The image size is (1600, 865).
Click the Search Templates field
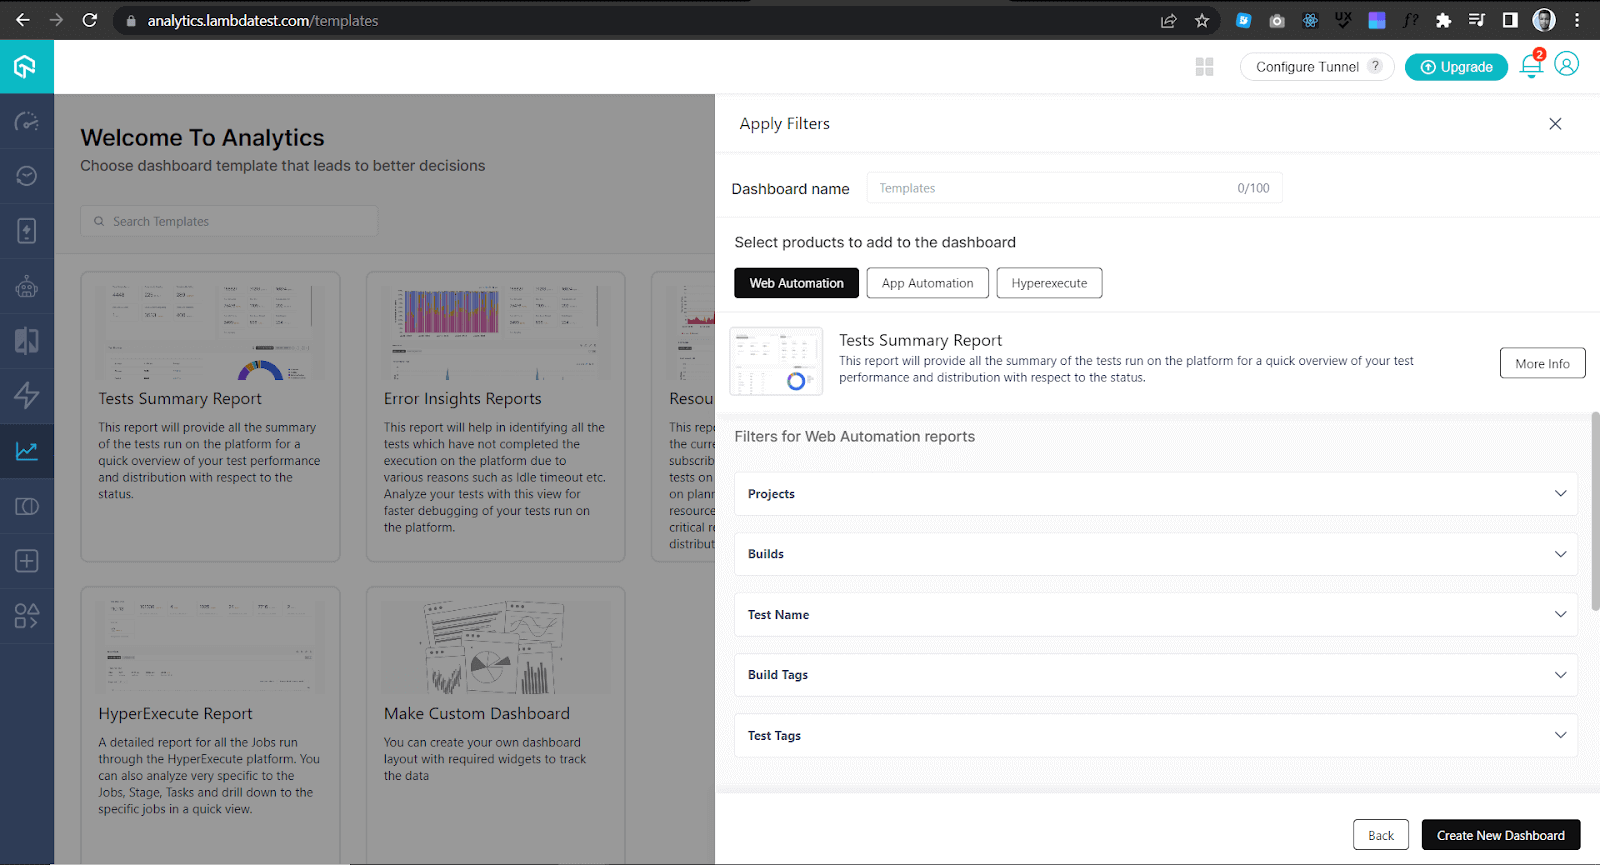229,221
